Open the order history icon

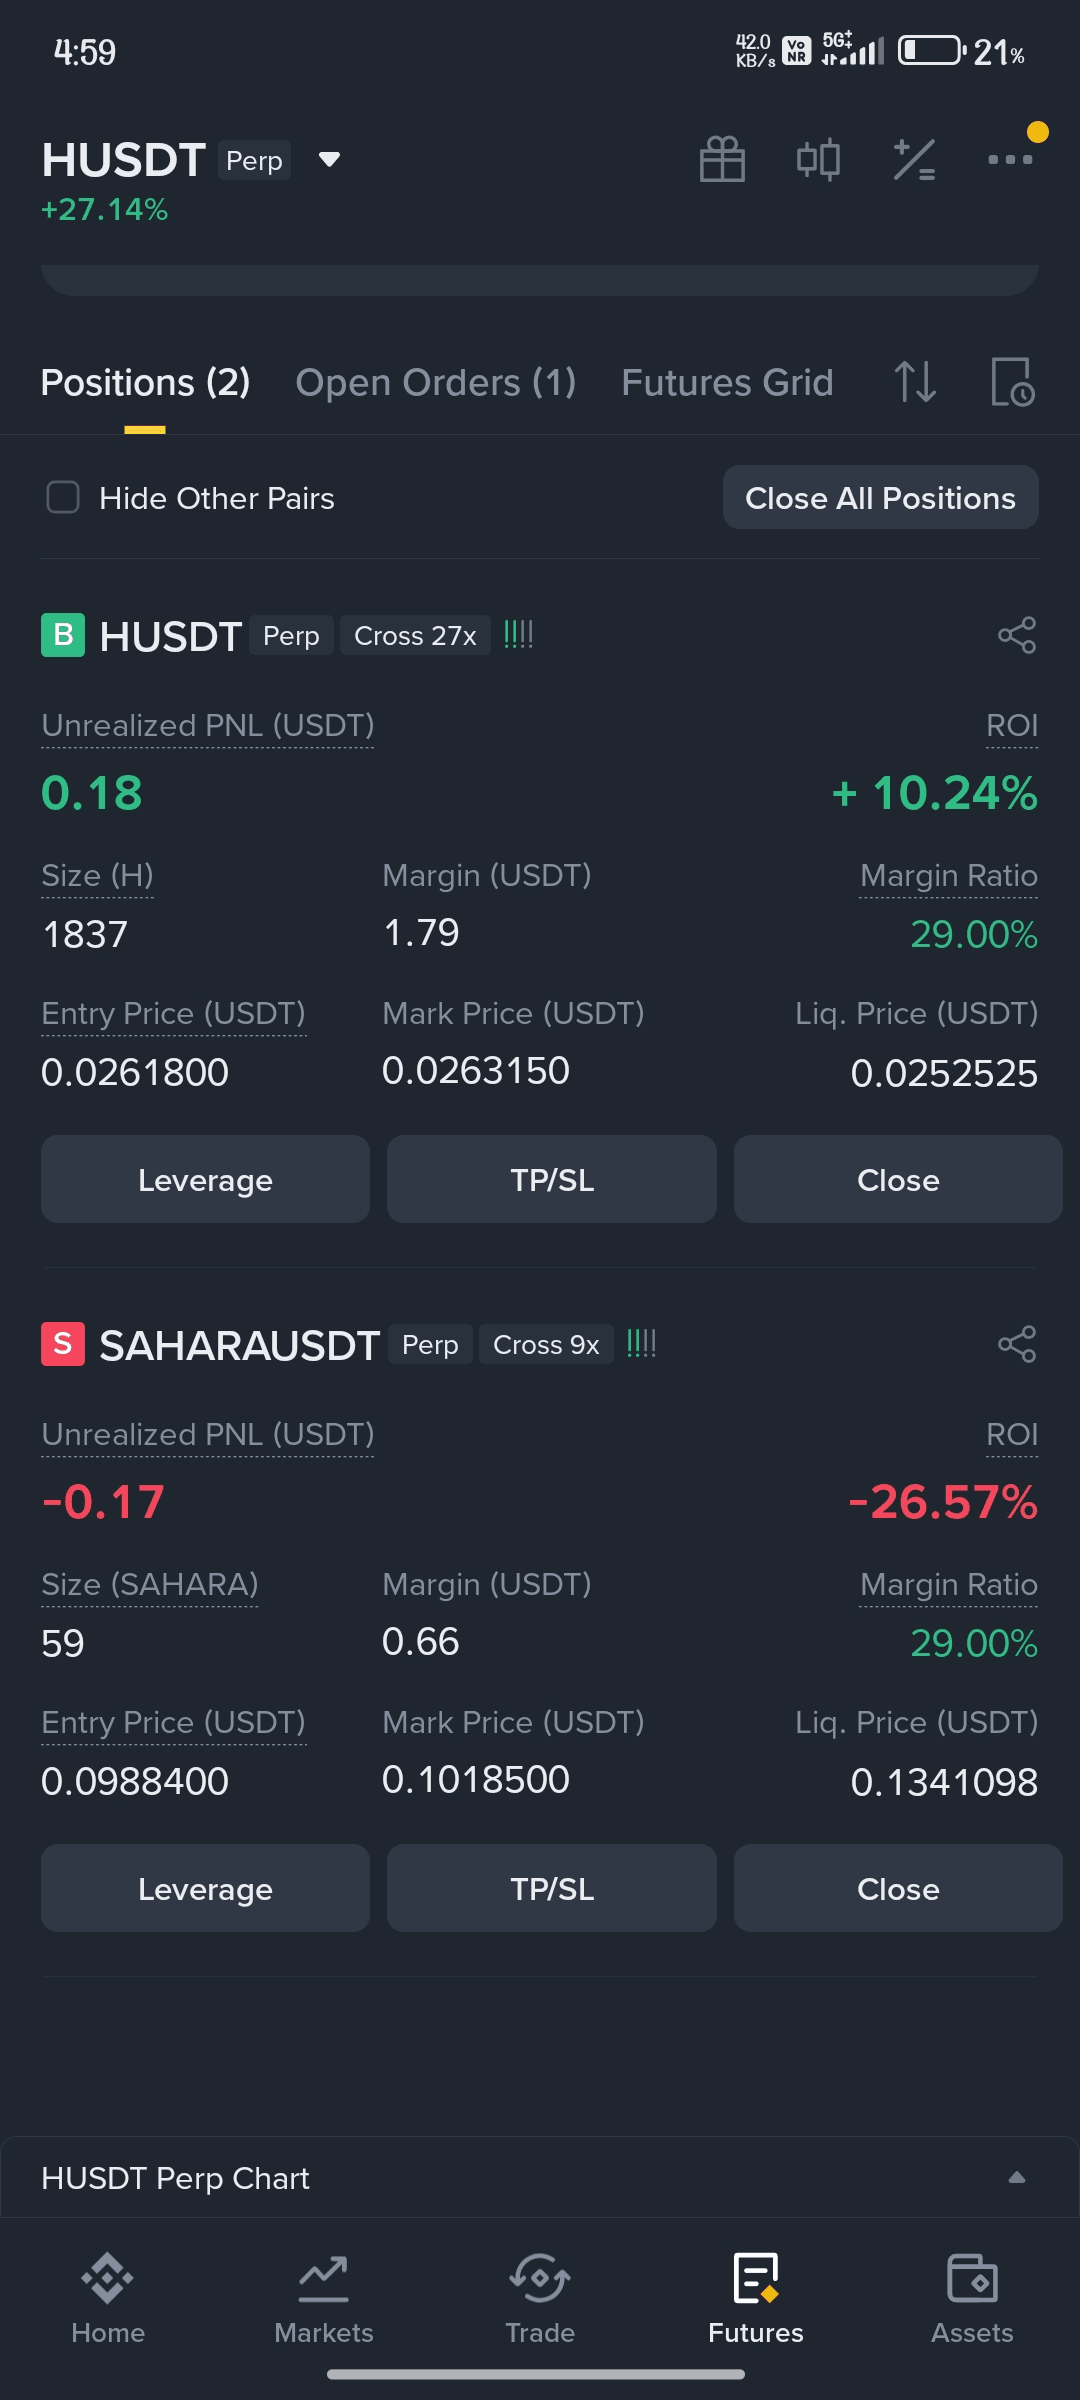[x=1012, y=382]
